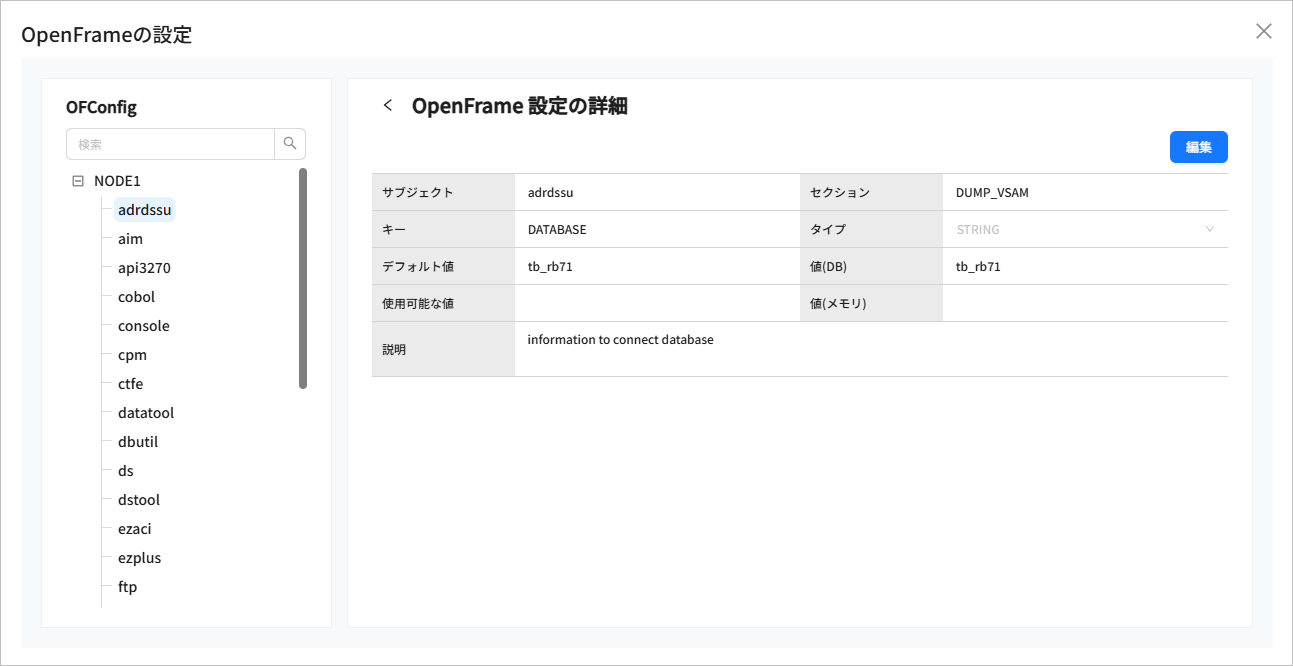Image resolution: width=1293 pixels, height=666 pixels.
Task: Choose the console tree item
Action: pos(143,326)
